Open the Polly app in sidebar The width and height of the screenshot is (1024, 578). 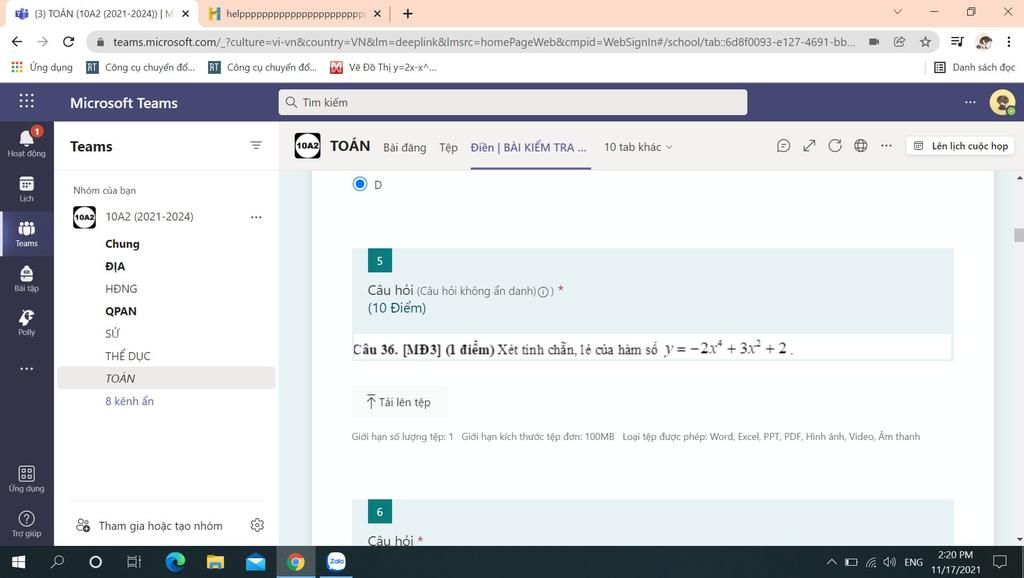(x=27, y=323)
